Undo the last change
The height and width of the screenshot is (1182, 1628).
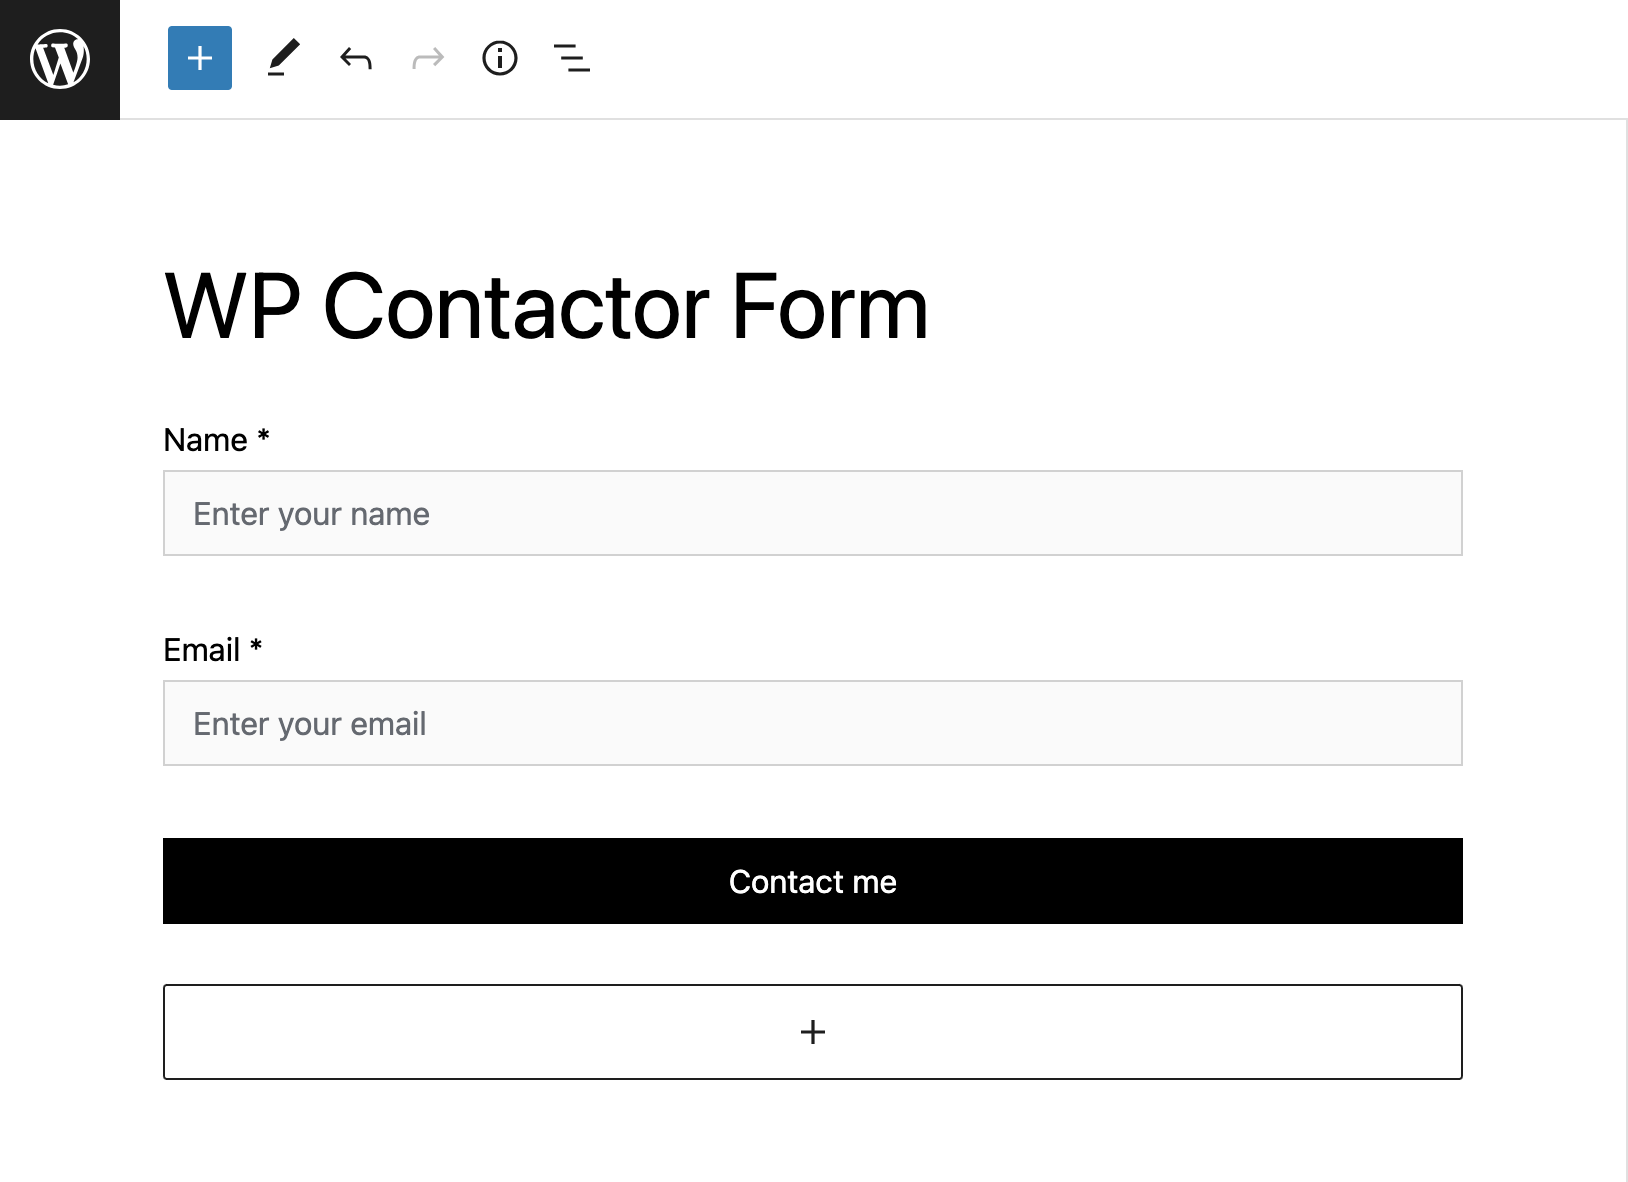pos(356,59)
